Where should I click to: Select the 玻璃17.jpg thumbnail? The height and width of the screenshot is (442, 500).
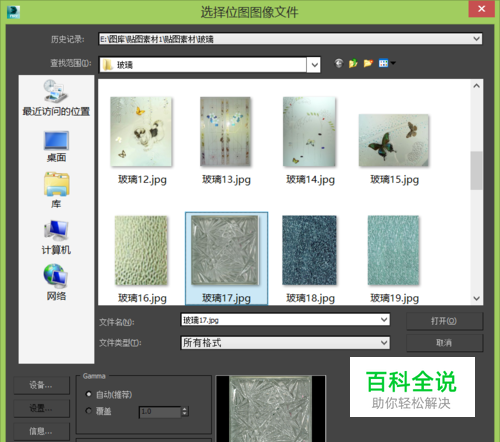click(225, 250)
